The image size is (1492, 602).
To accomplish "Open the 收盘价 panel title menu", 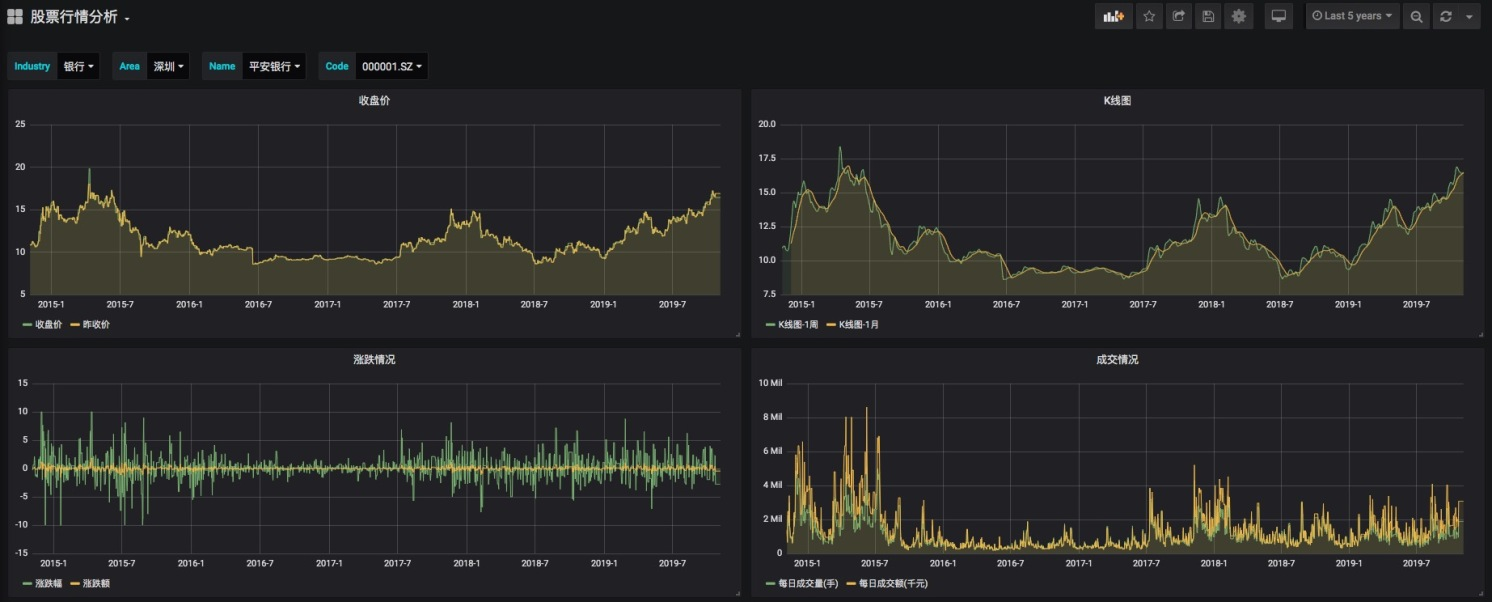I will (x=374, y=101).
